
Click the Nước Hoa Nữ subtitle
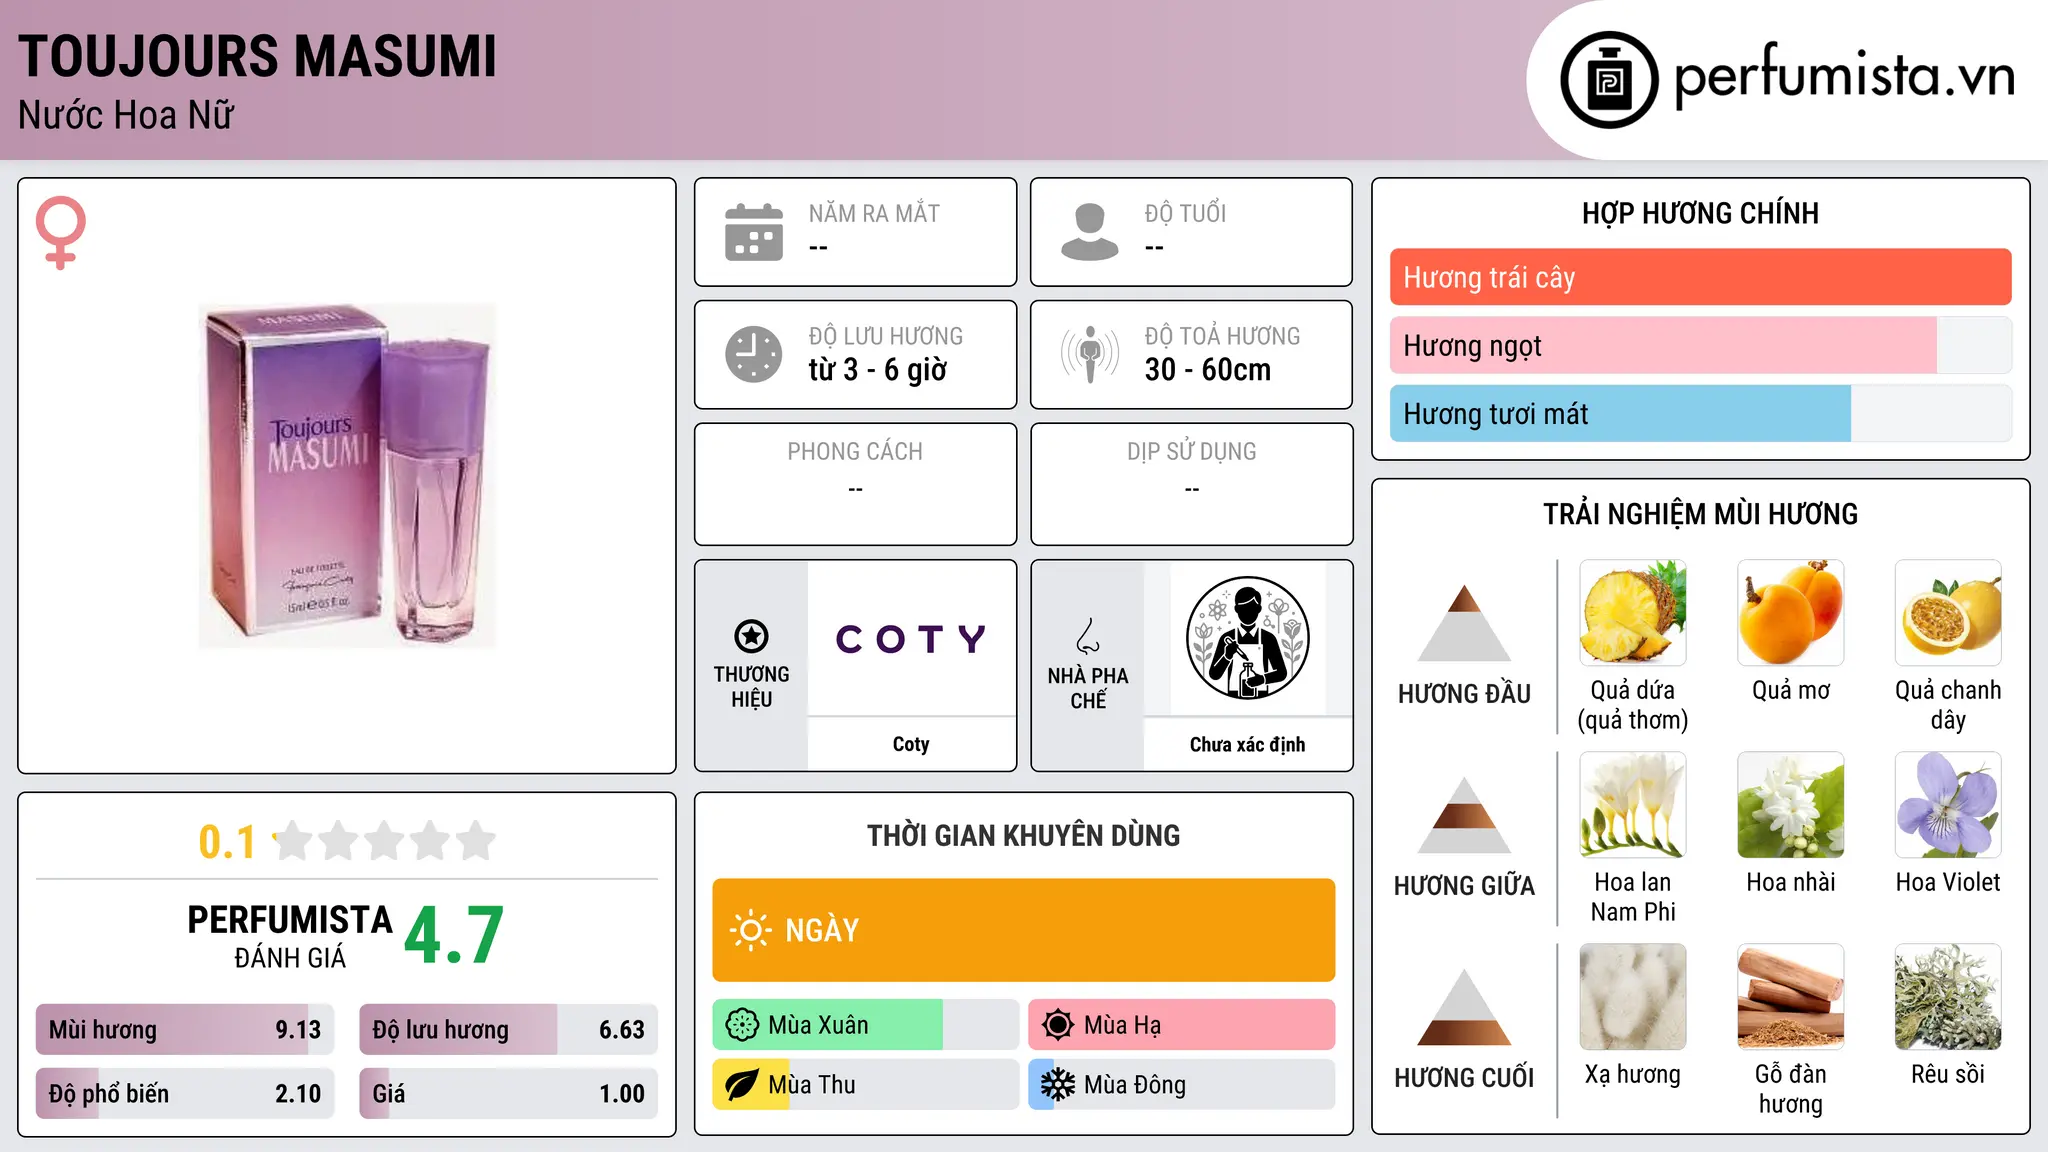point(126,115)
